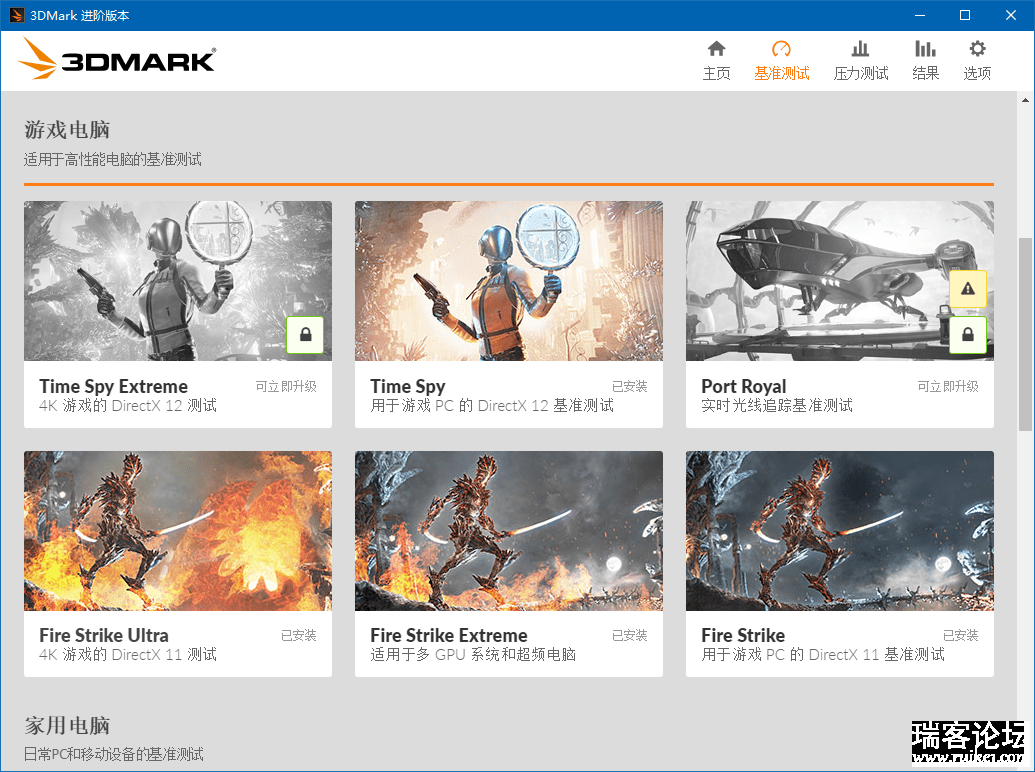Maximize the 3DMark window
The height and width of the screenshot is (772, 1035).
[965, 15]
